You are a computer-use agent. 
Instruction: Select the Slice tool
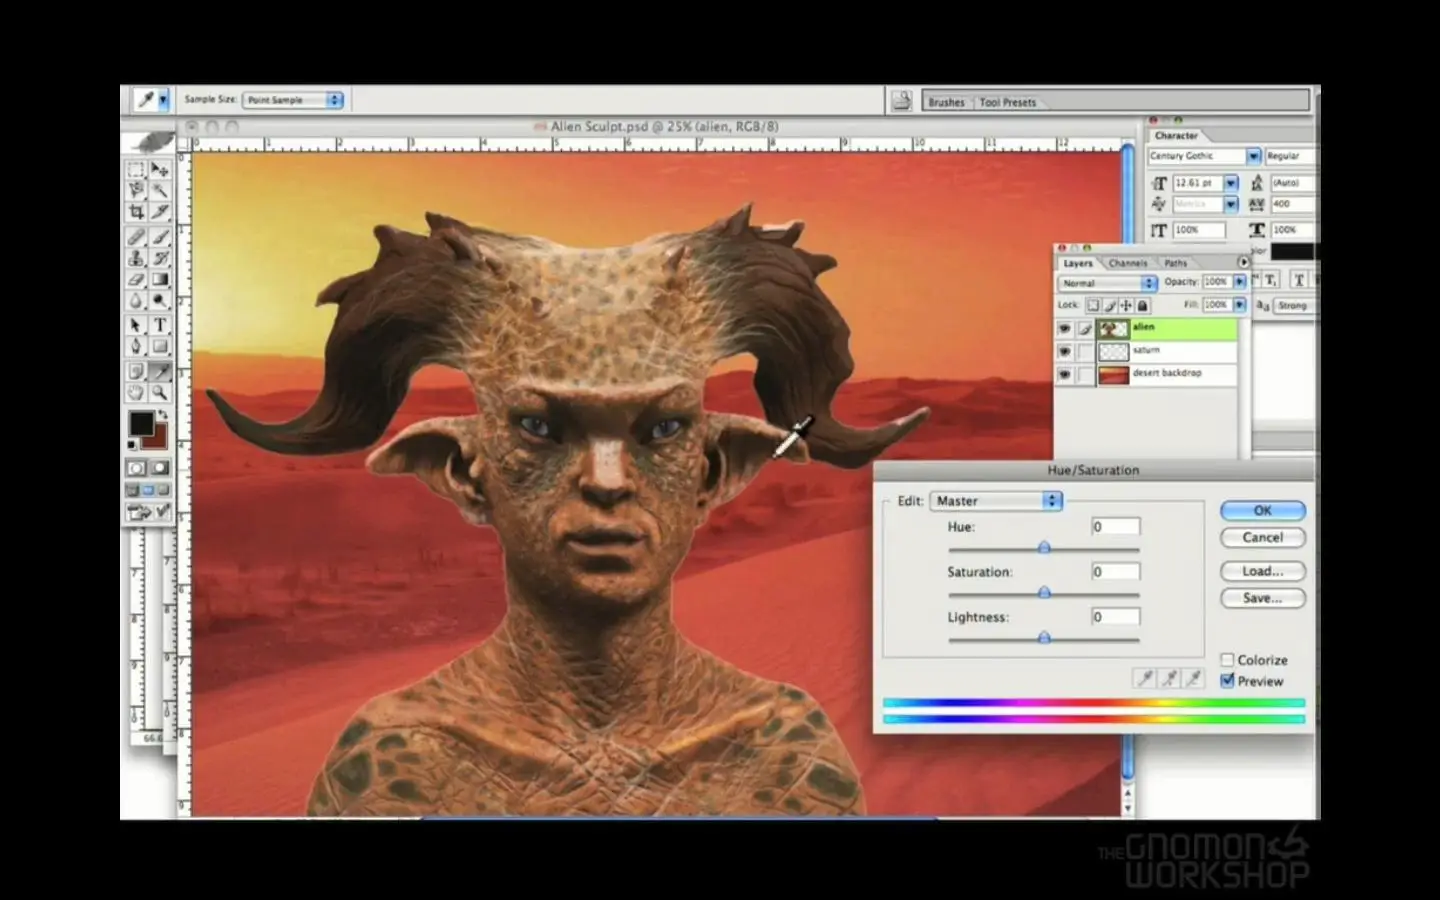pos(160,211)
